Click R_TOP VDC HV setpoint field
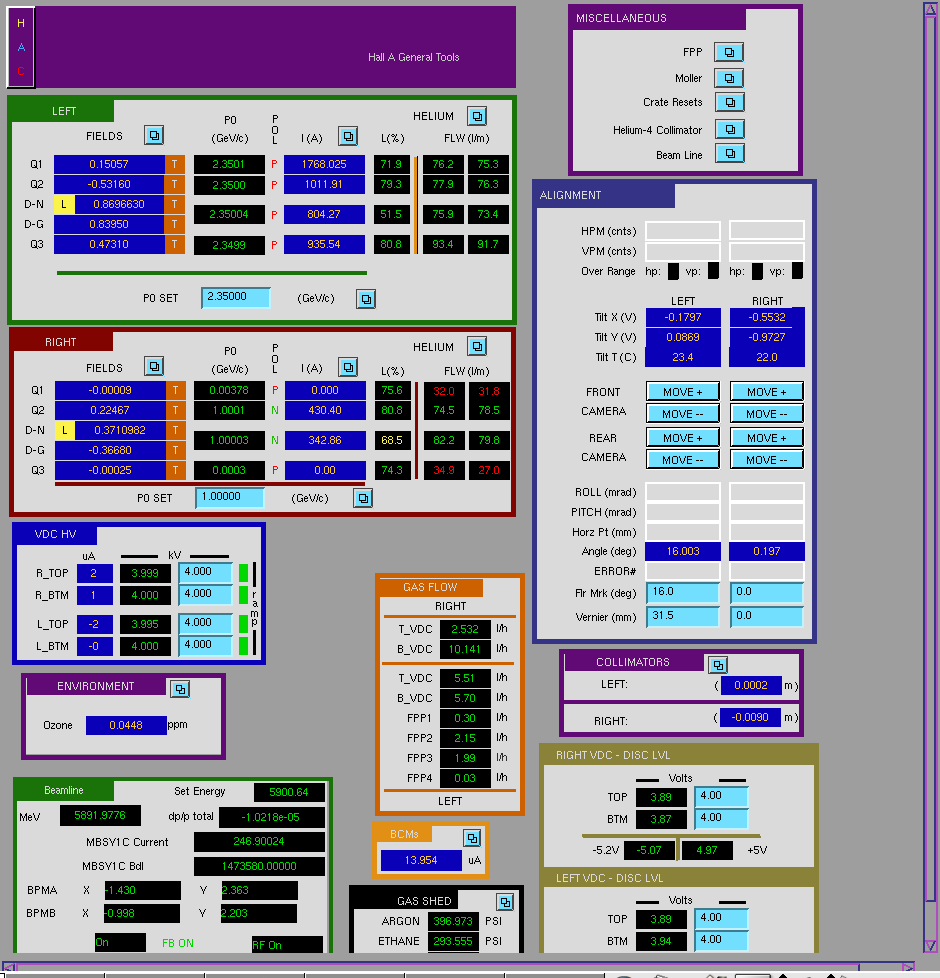This screenshot has height=978, width=940. point(206,572)
